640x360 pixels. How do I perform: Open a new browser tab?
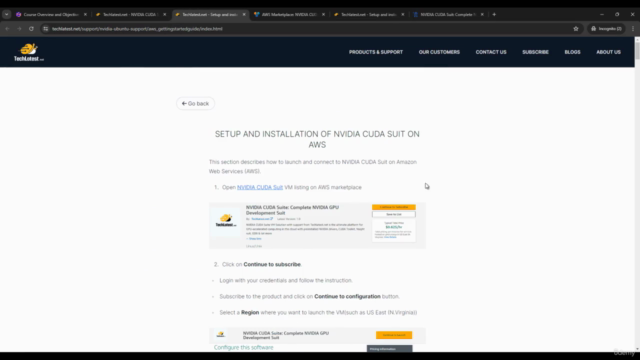coord(494,14)
